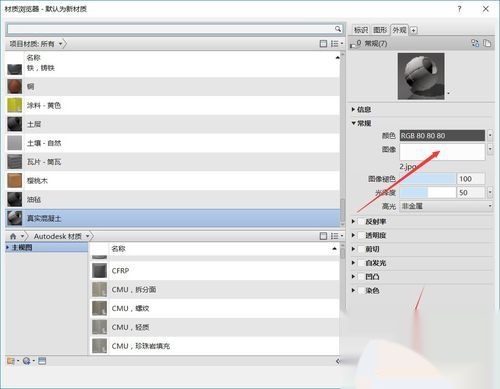Enable the 凹凸 checkbox
The height and width of the screenshot is (389, 500).
pos(361,277)
